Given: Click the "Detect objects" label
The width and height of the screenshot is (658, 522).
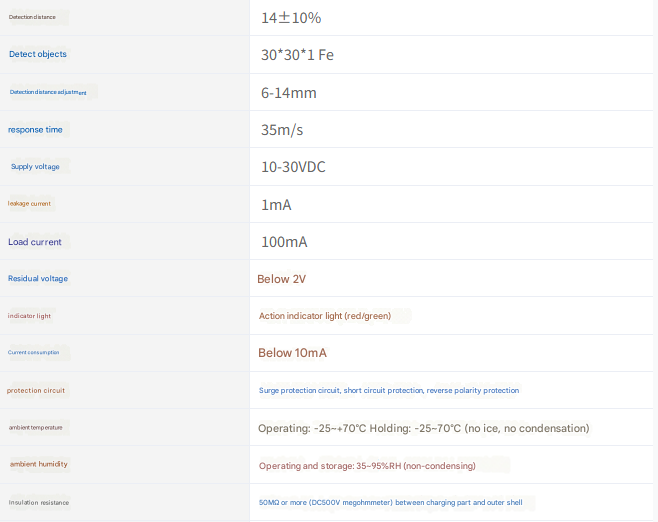Looking at the screenshot, I should [x=38, y=54].
